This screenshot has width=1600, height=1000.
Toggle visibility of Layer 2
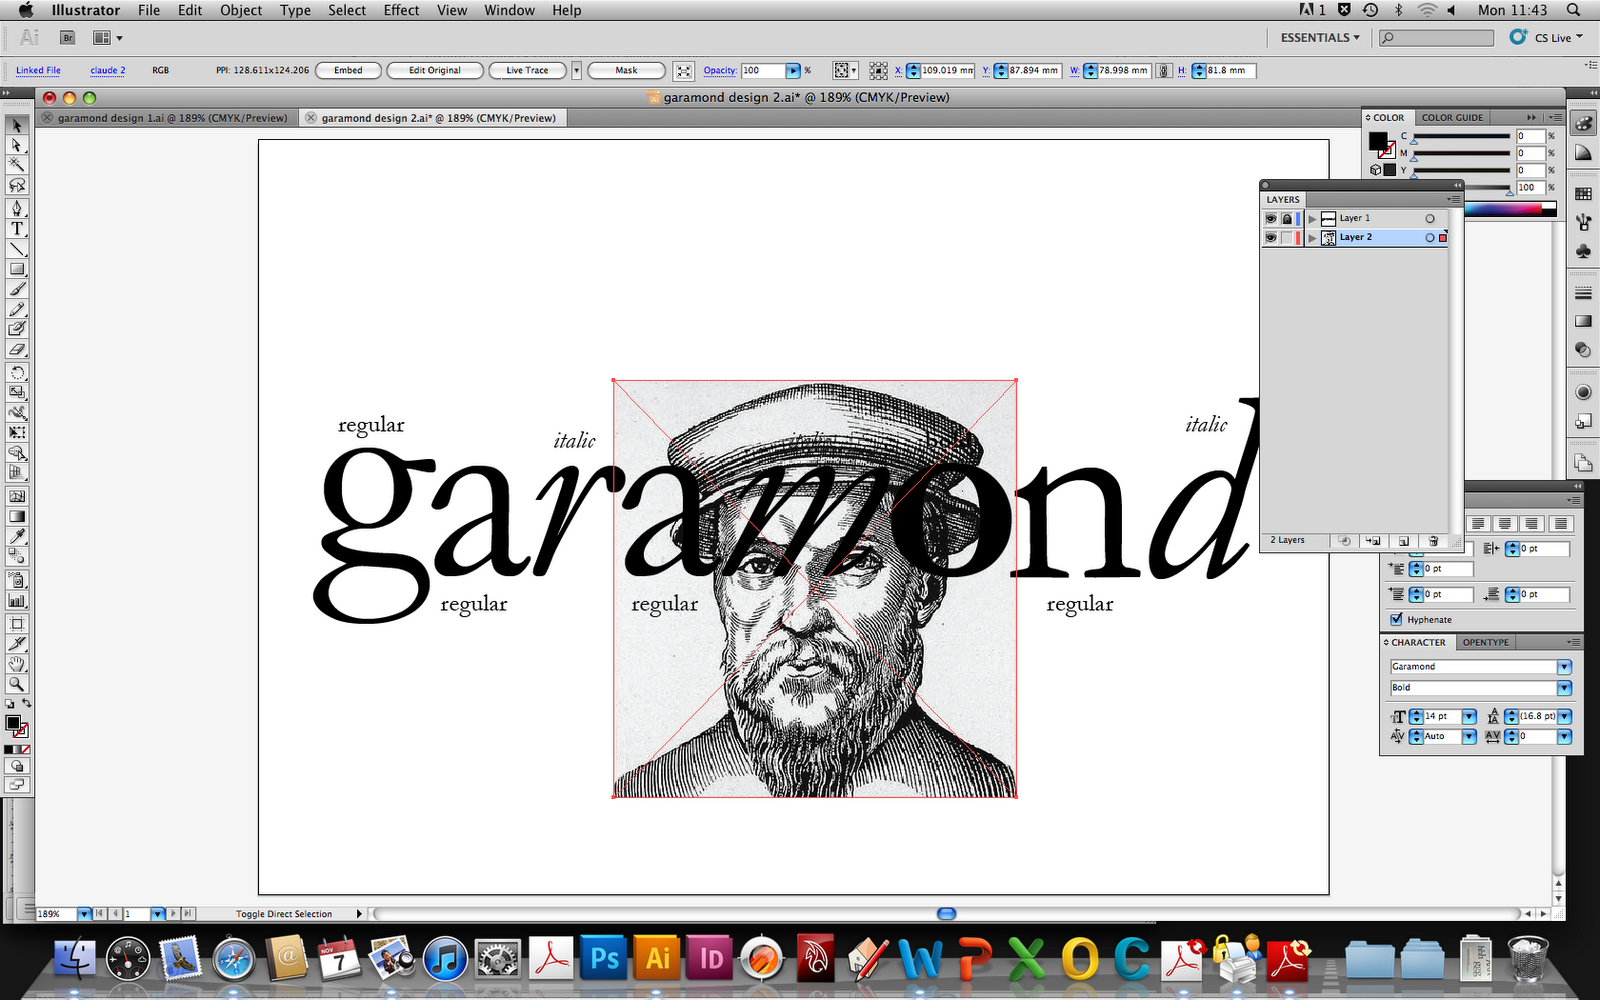(x=1270, y=237)
